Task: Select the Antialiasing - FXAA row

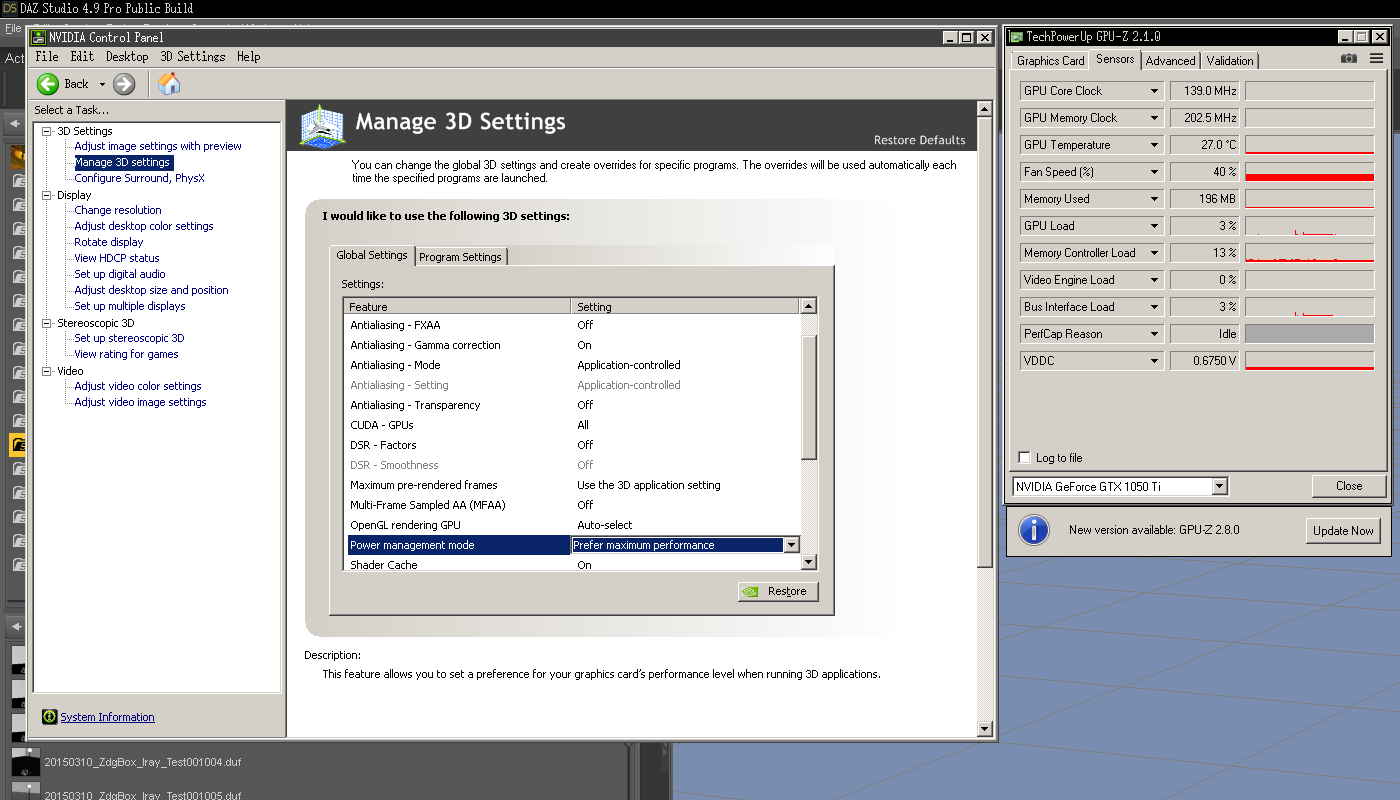Action: pos(573,325)
